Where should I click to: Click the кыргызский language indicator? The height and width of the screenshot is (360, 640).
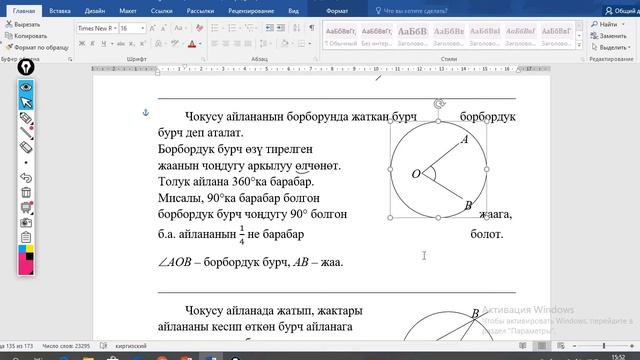coord(131,346)
